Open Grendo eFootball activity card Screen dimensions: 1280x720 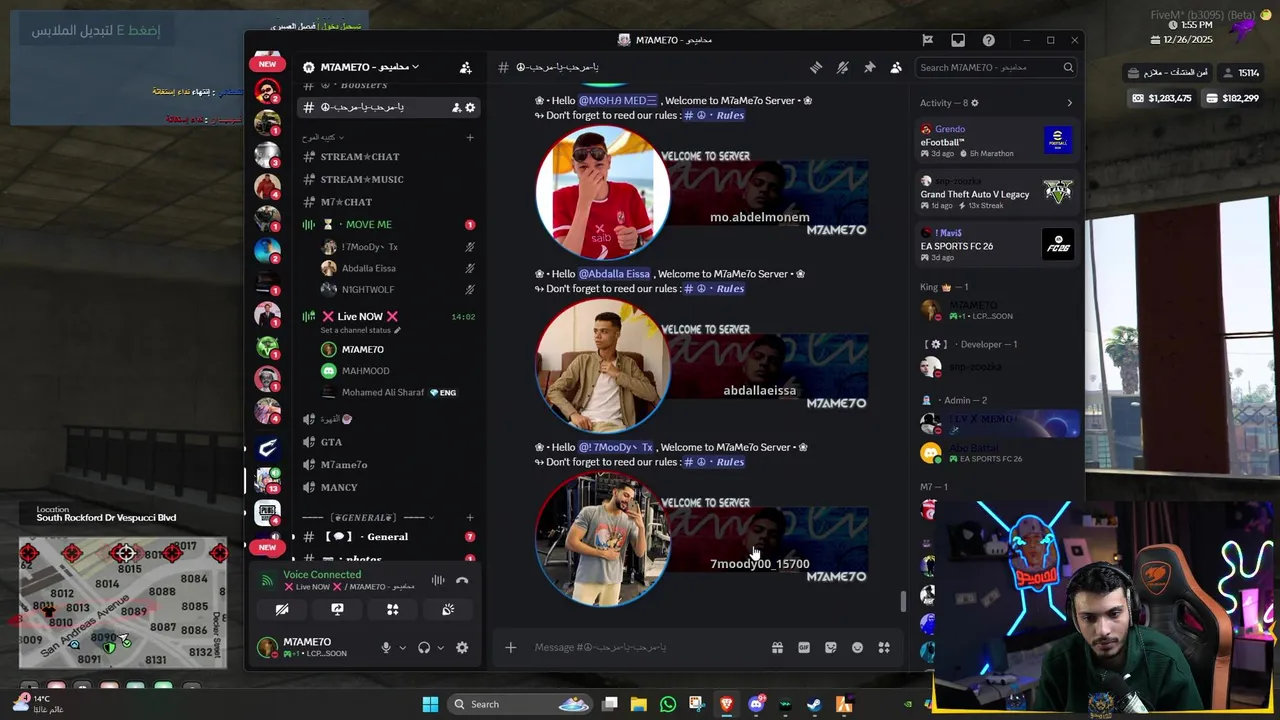(997, 141)
